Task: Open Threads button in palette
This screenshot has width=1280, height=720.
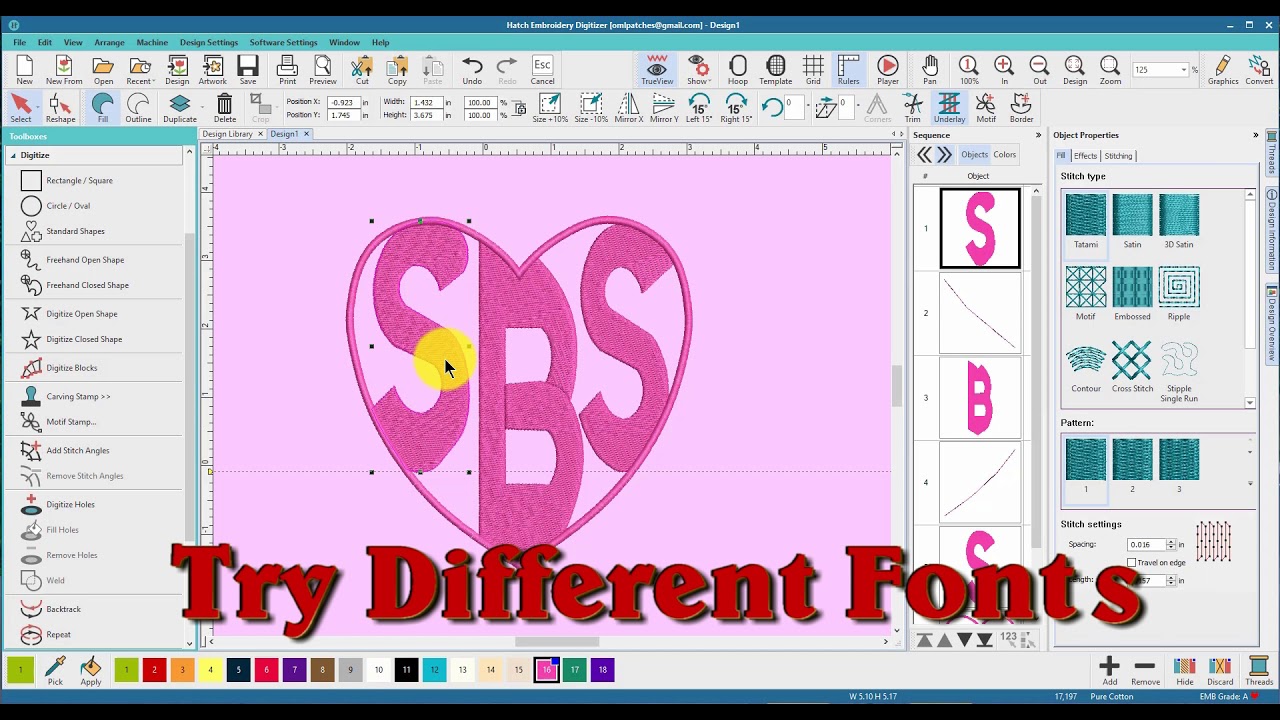Action: tap(1259, 671)
